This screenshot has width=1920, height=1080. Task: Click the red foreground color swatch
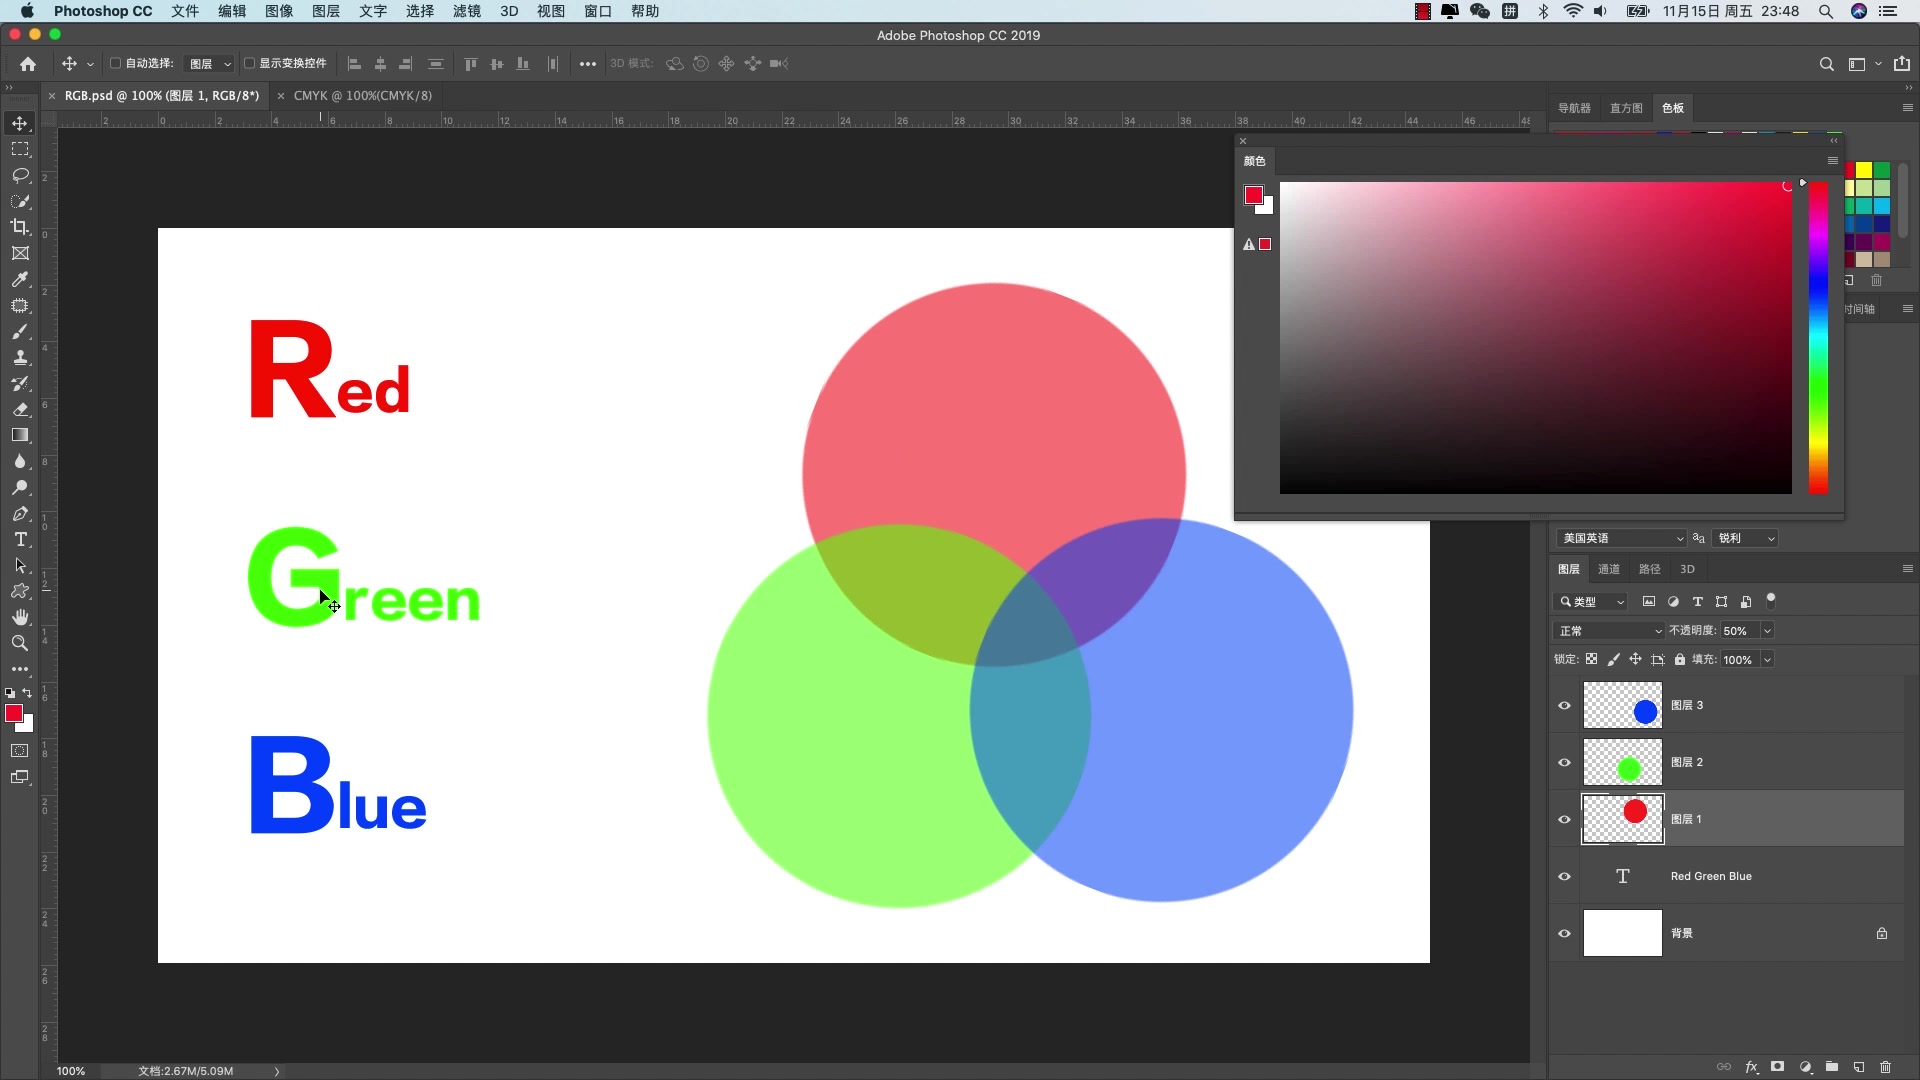[x=14, y=714]
